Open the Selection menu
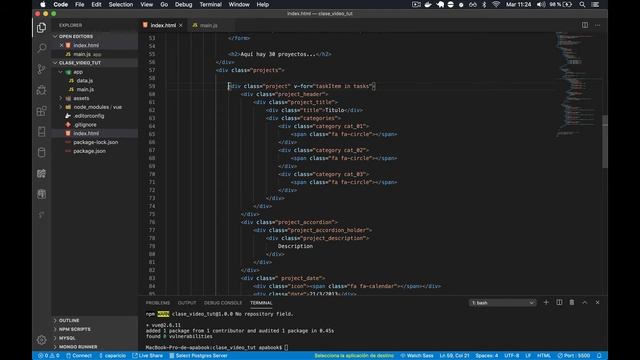Screen dimensions: 640x360 click(120, 4)
